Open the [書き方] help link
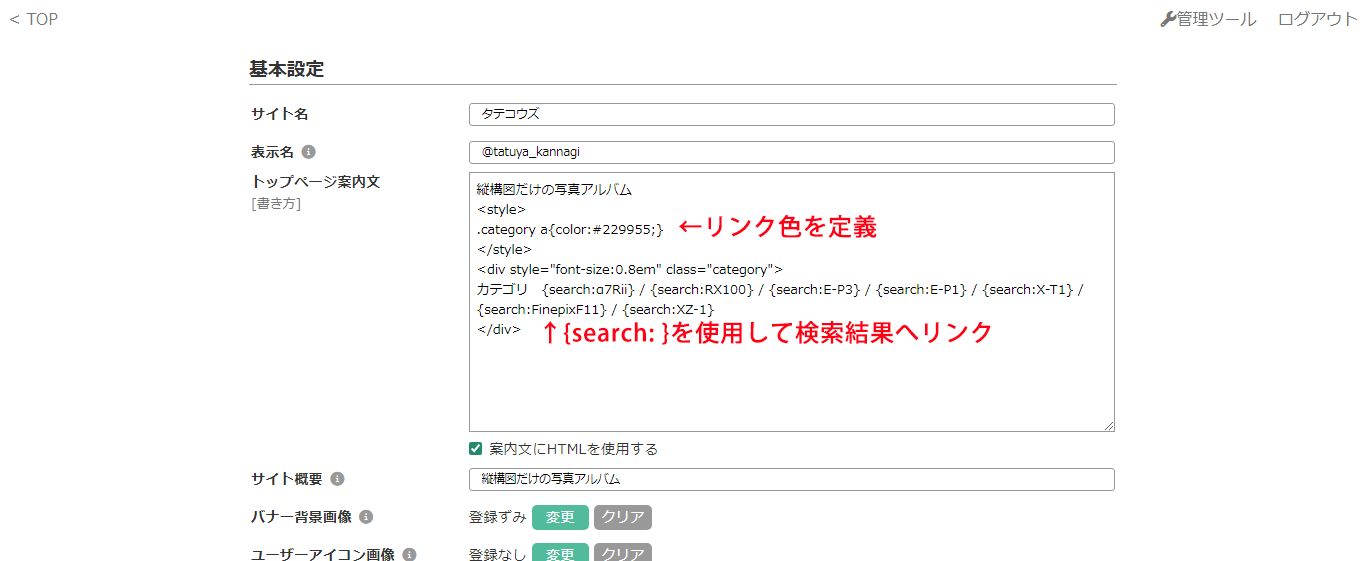Image resolution: width=1366 pixels, height=561 pixels. coord(275,204)
